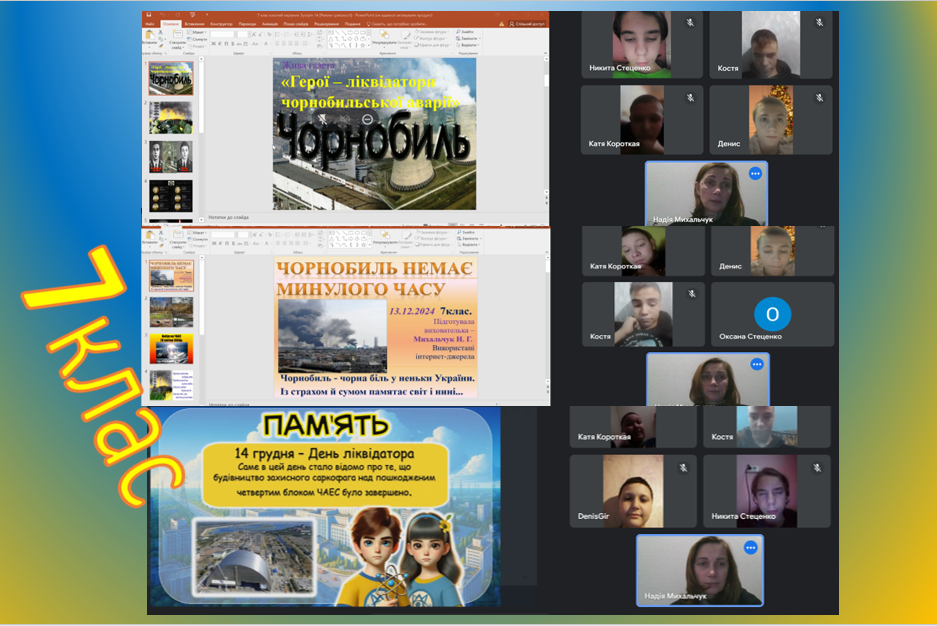Click Вставити paste icon in upper PowerPoint
The image size is (937, 626).
pyautogui.click(x=149, y=35)
